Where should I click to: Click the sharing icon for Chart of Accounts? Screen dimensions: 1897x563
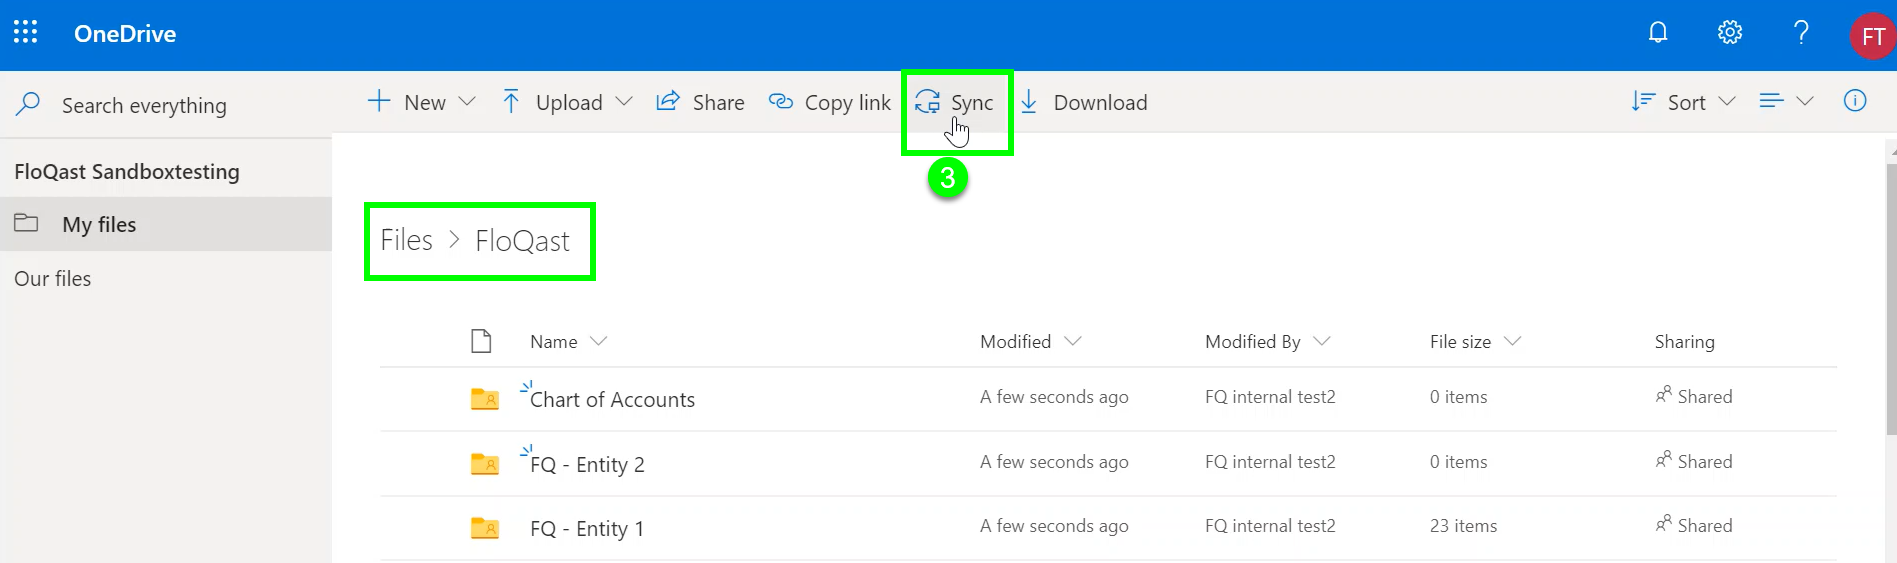point(1664,394)
